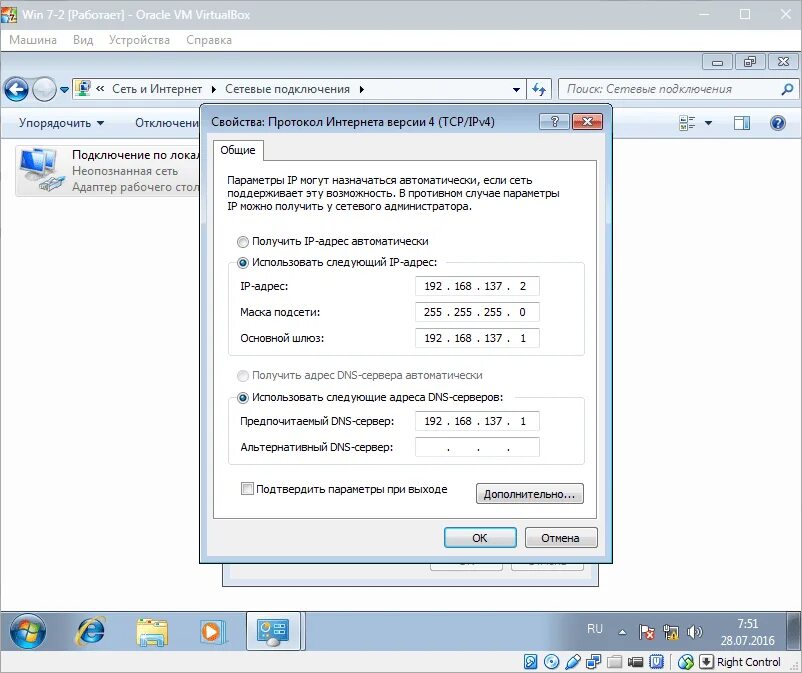Click Маска подсети field
The height and width of the screenshot is (673, 802).
pos(477,312)
